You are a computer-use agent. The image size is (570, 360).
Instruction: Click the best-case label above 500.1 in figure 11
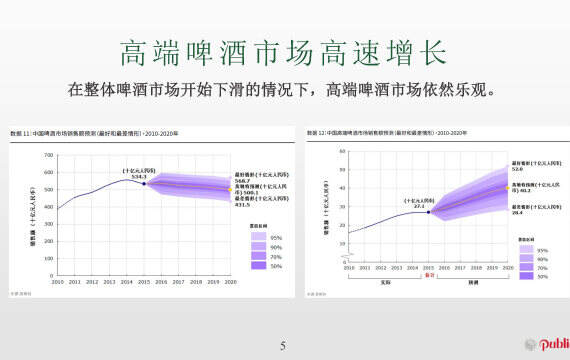tap(262, 177)
